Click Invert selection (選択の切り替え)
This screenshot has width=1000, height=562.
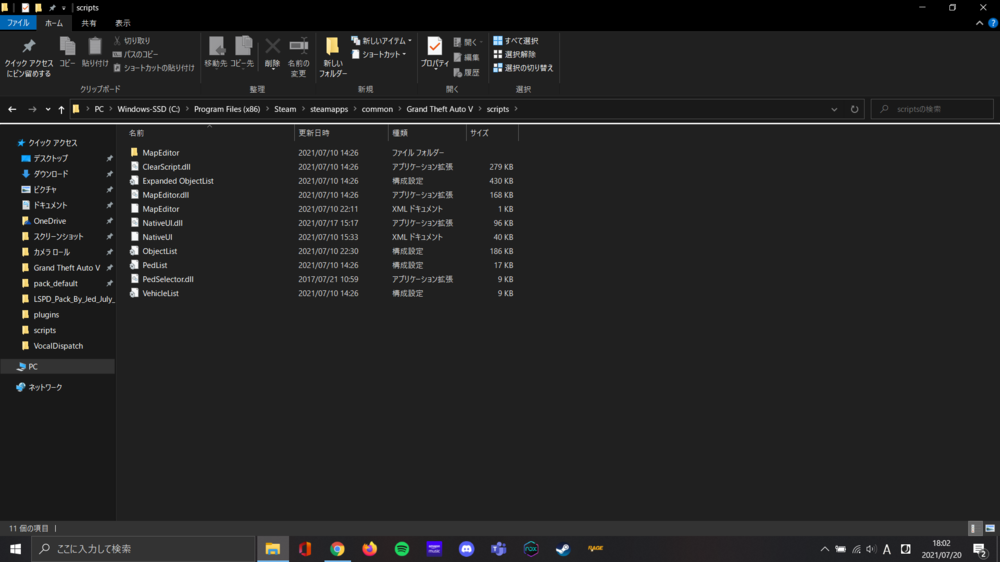coord(523,68)
